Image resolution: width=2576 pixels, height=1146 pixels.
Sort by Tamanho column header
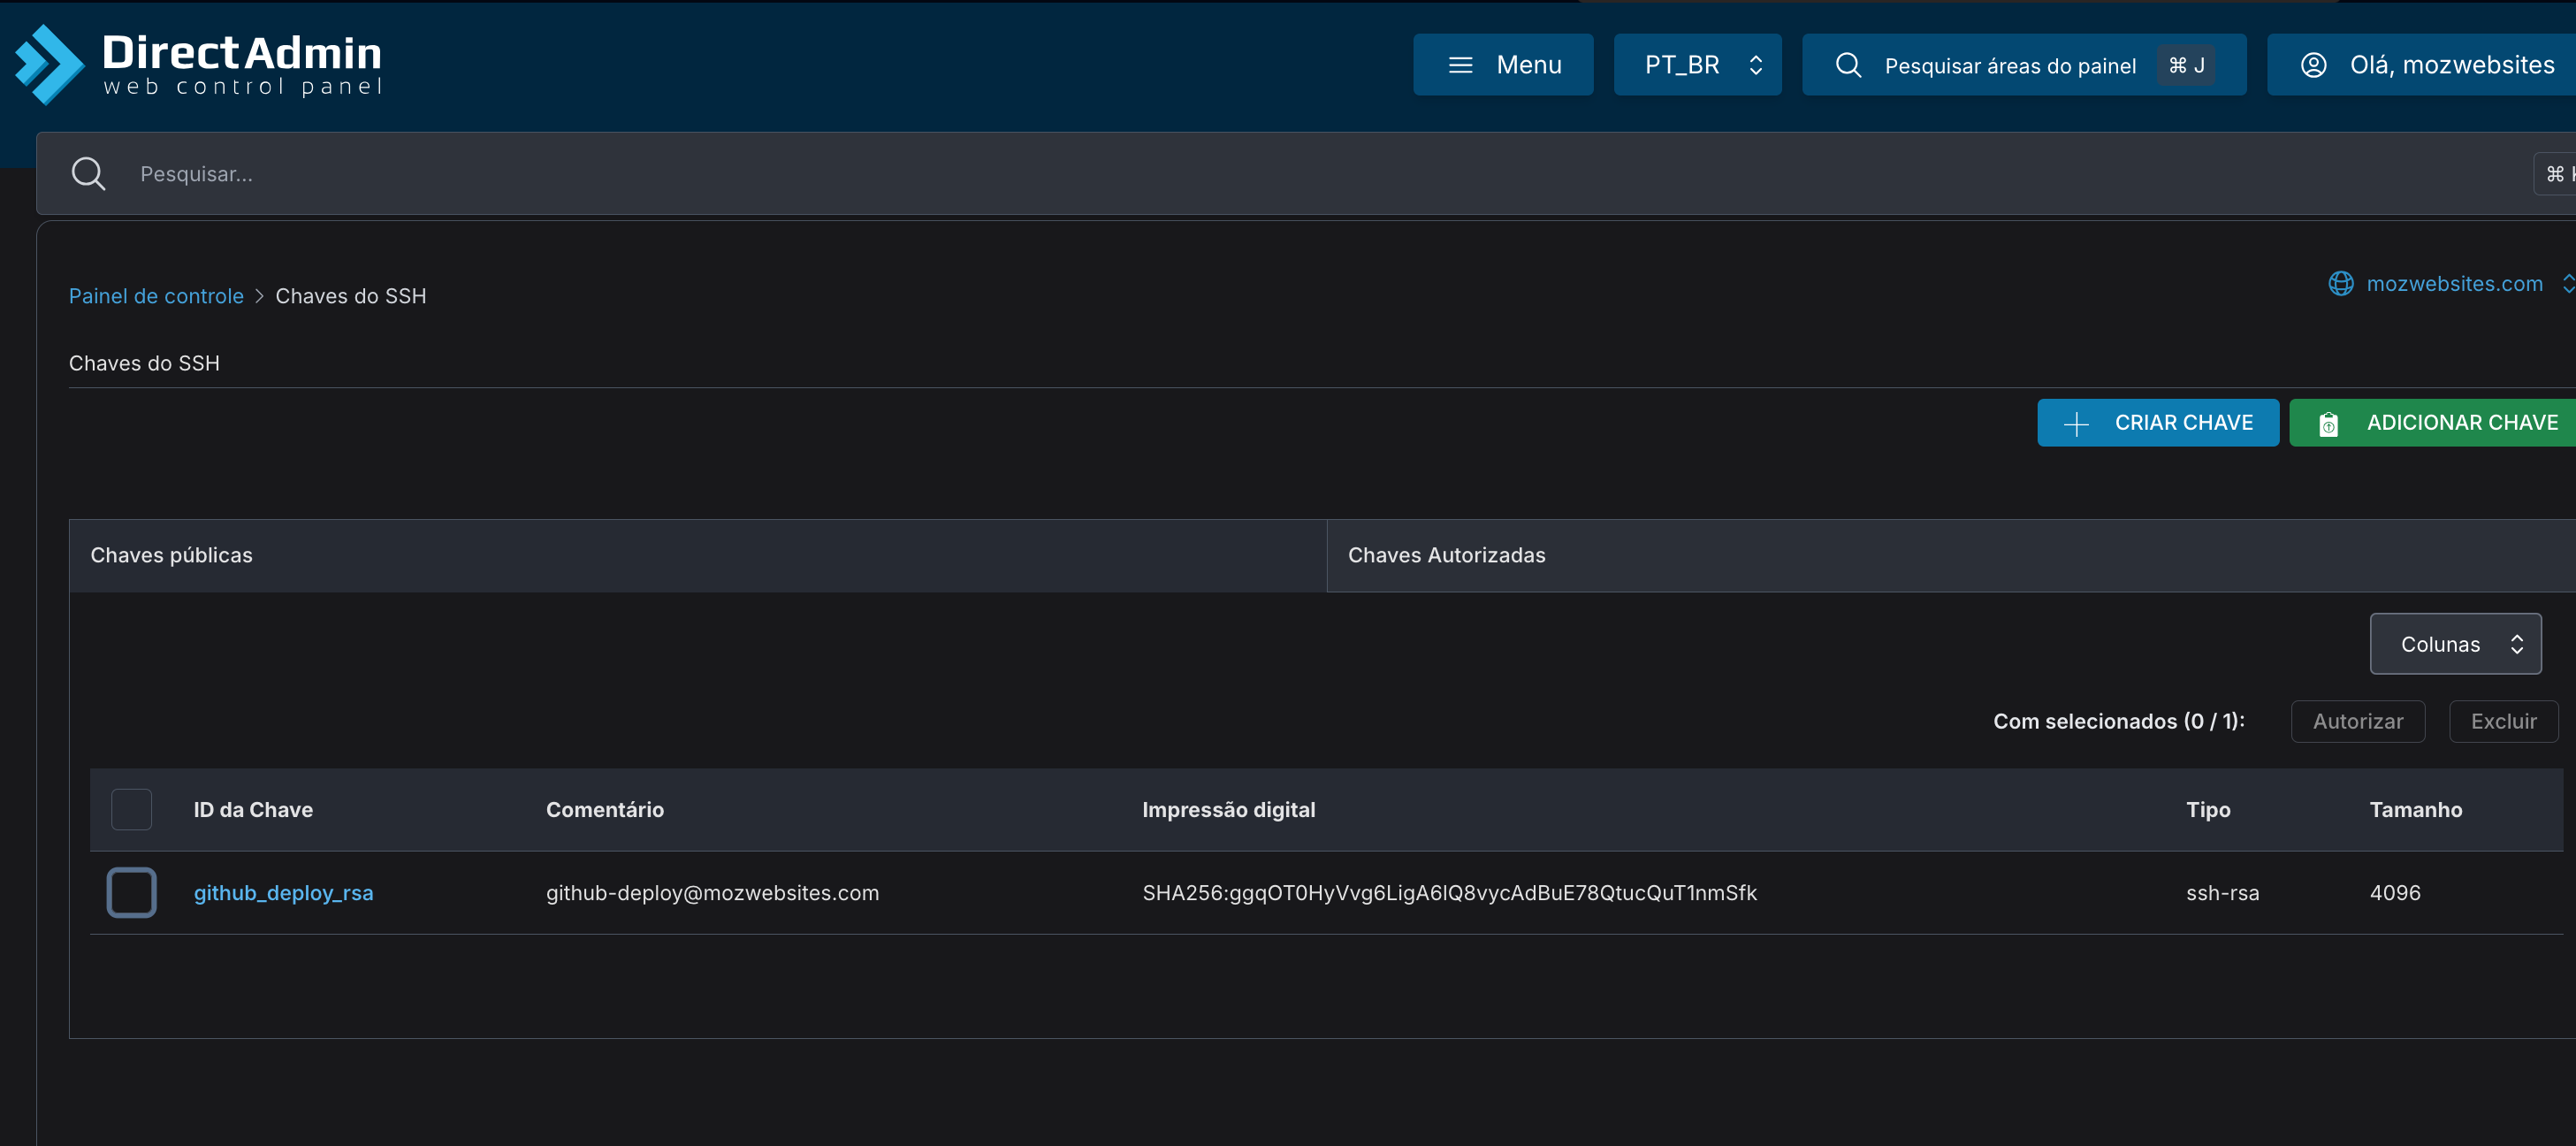(x=2415, y=809)
